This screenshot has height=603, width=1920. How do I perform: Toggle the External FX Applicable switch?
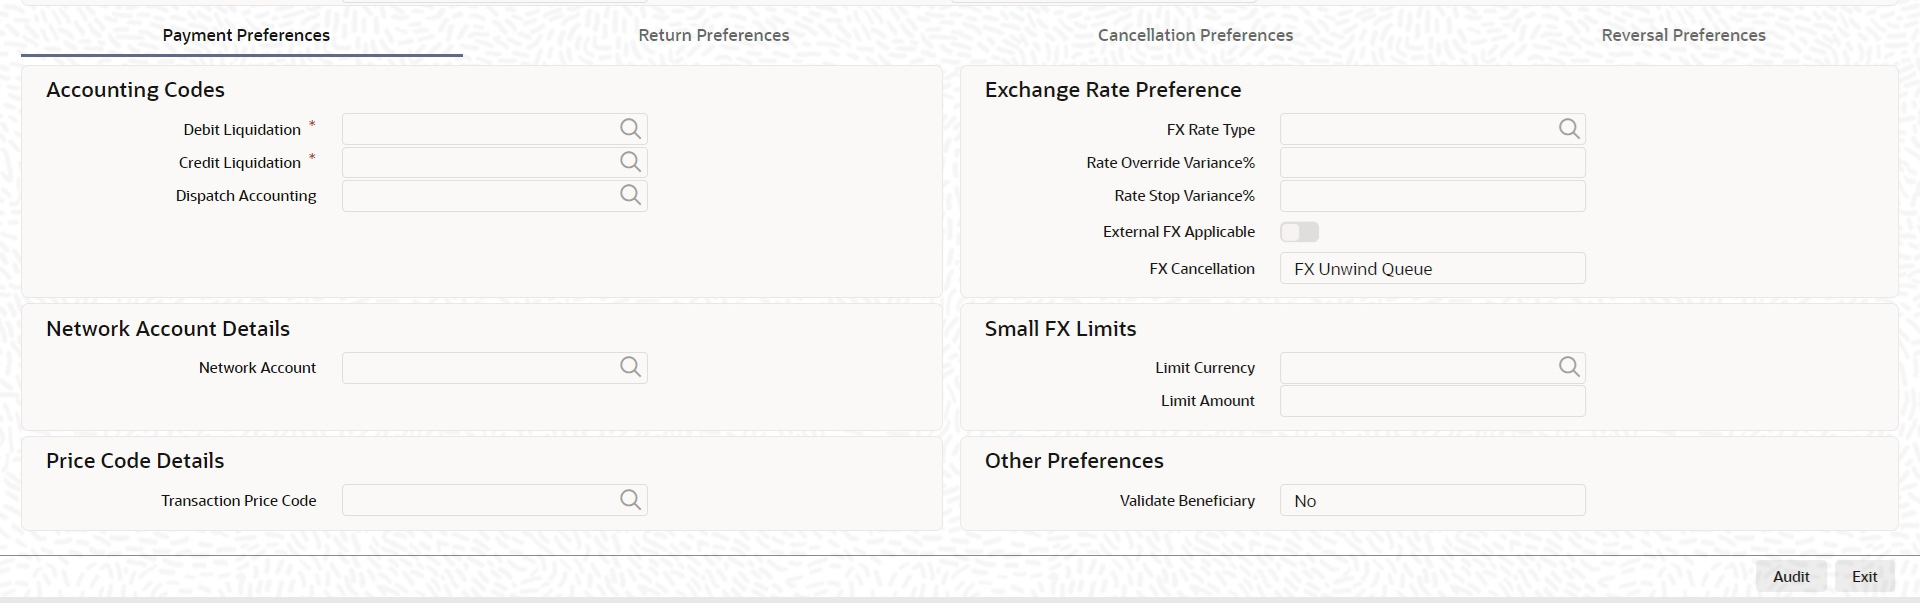[x=1299, y=232]
